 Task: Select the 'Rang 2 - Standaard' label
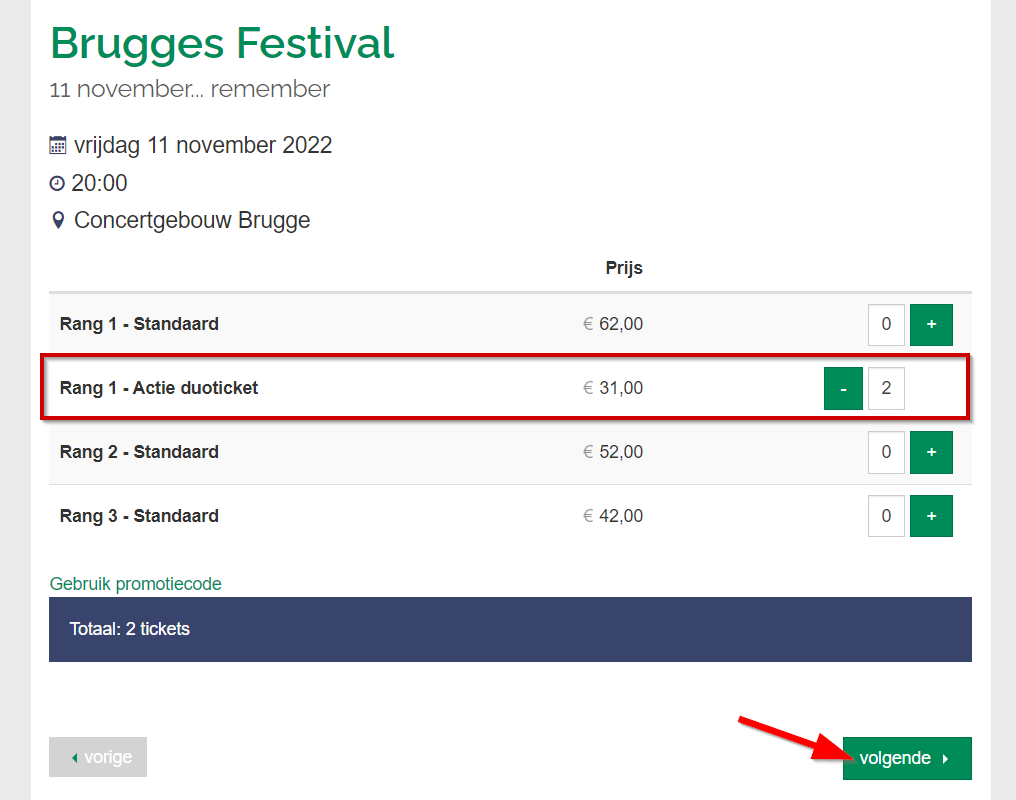(x=139, y=451)
